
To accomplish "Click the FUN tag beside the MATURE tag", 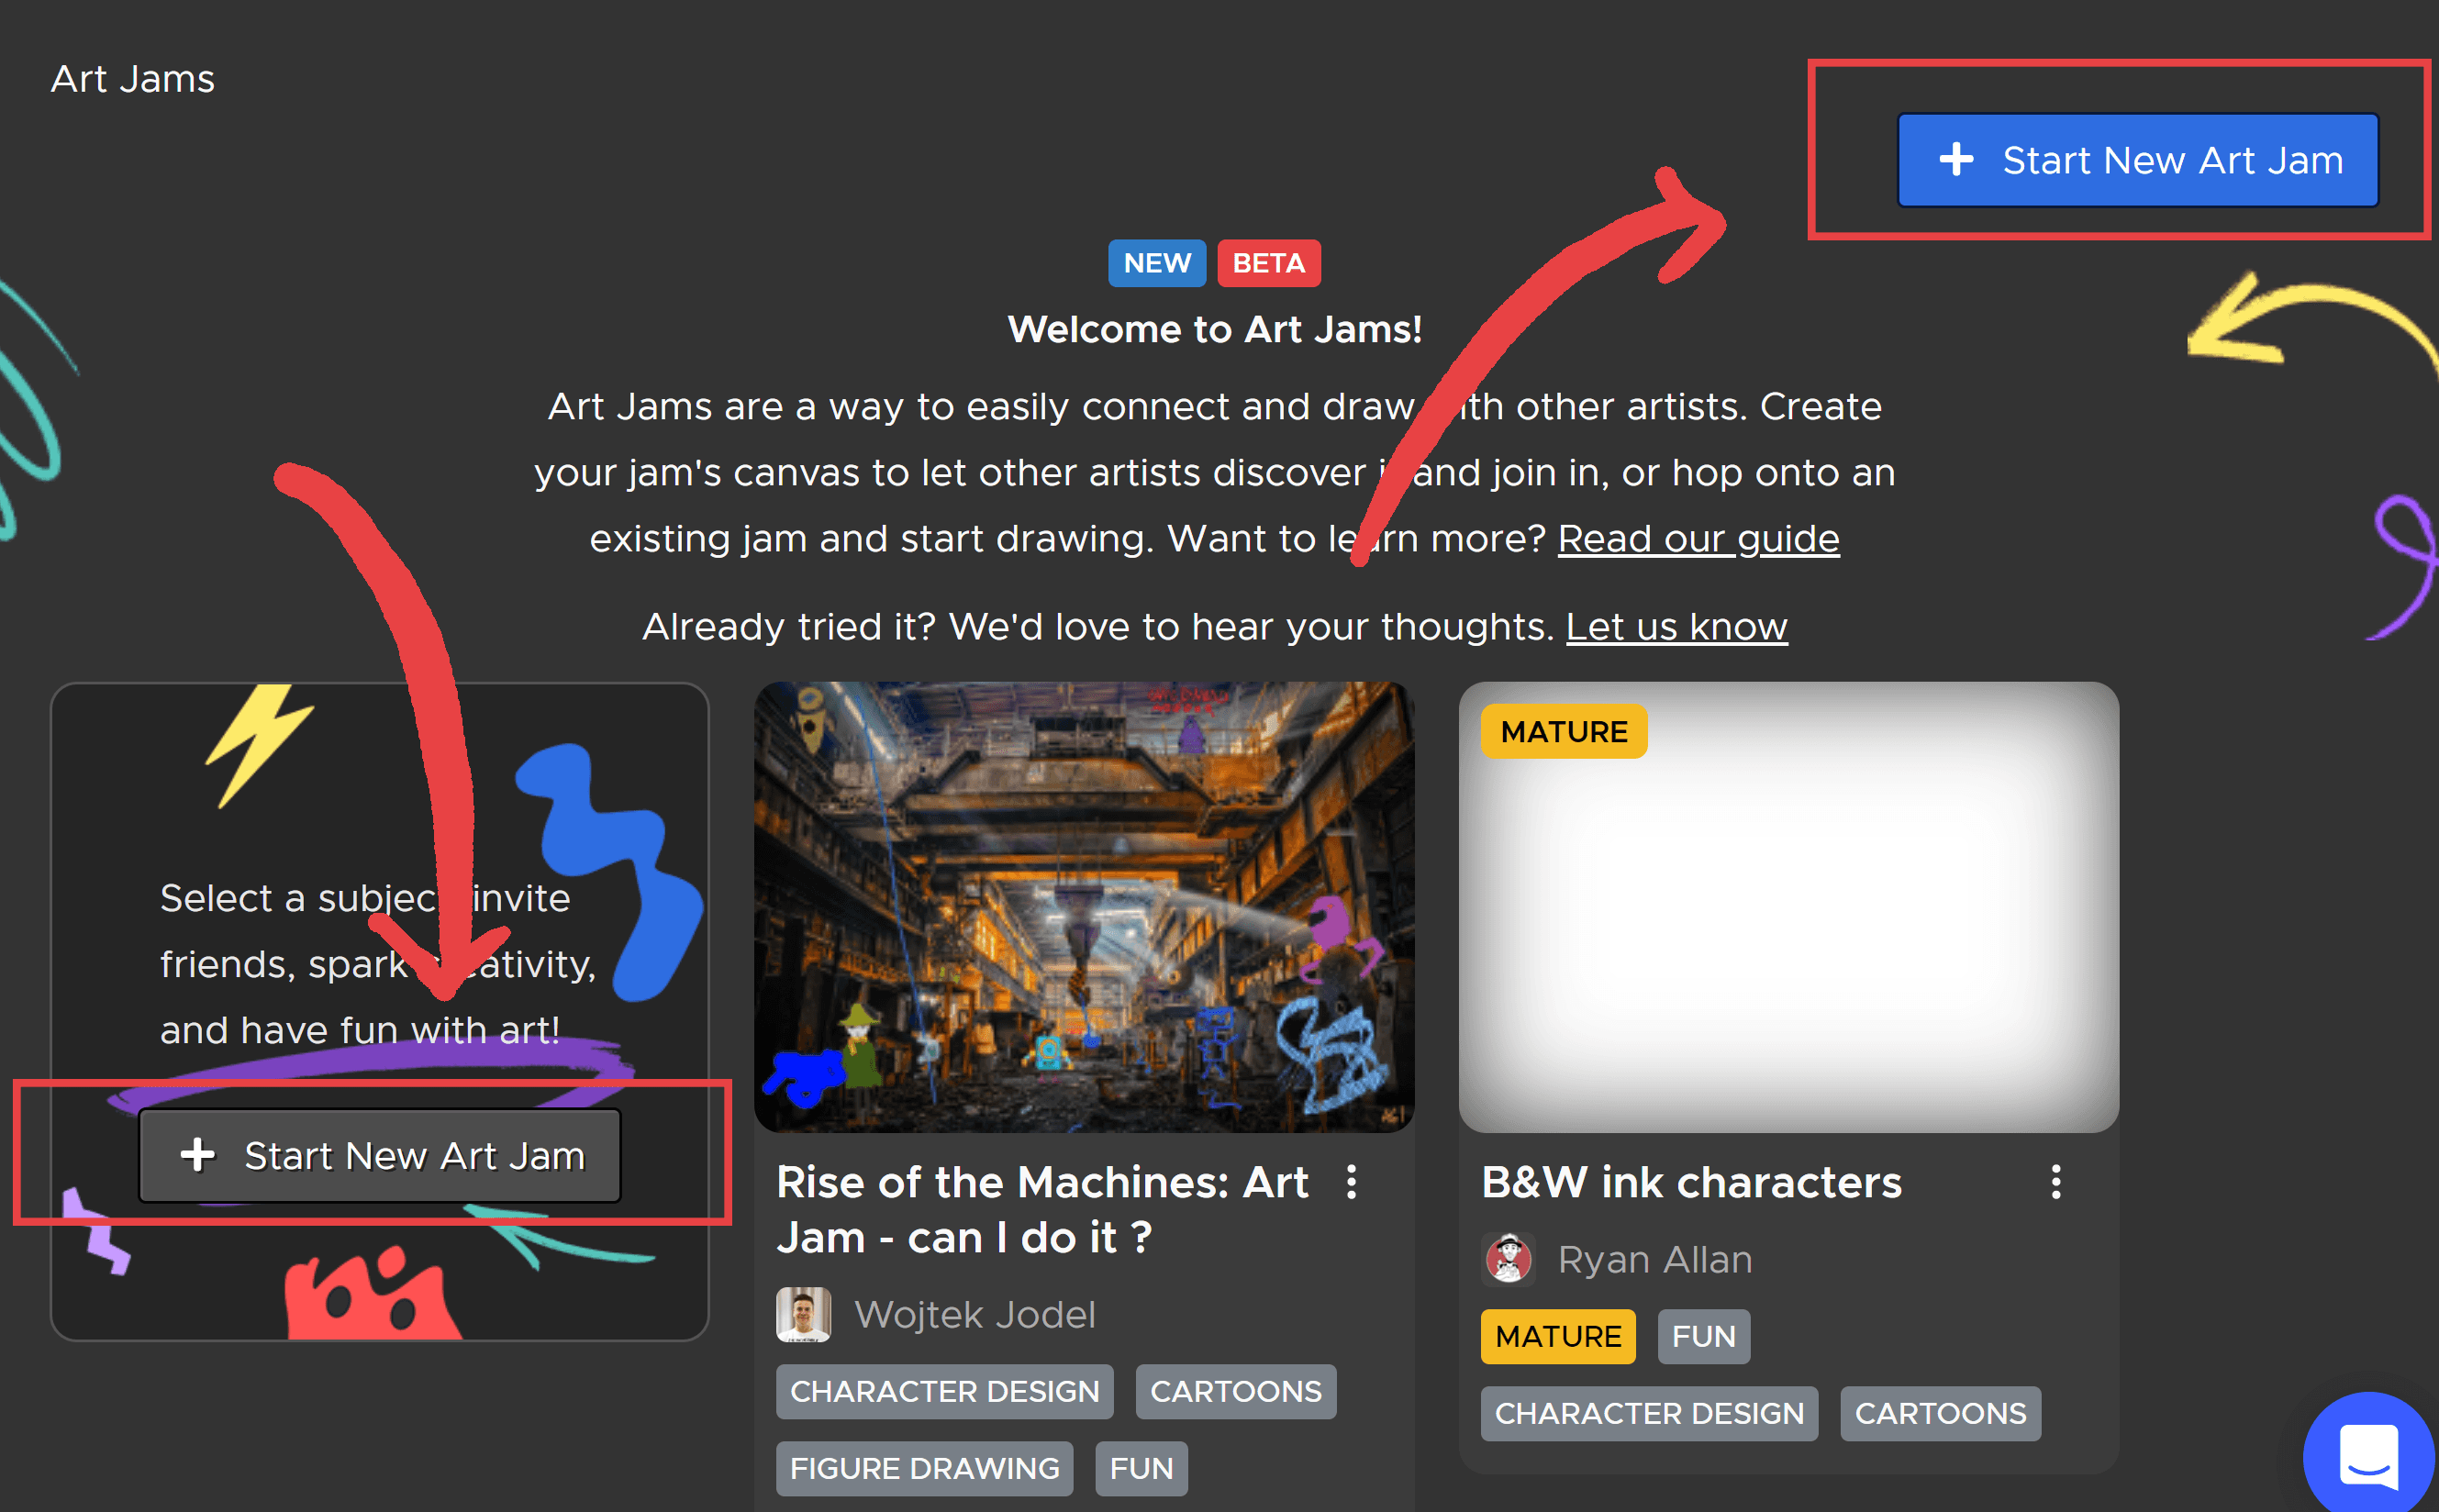I will 1703,1336.
